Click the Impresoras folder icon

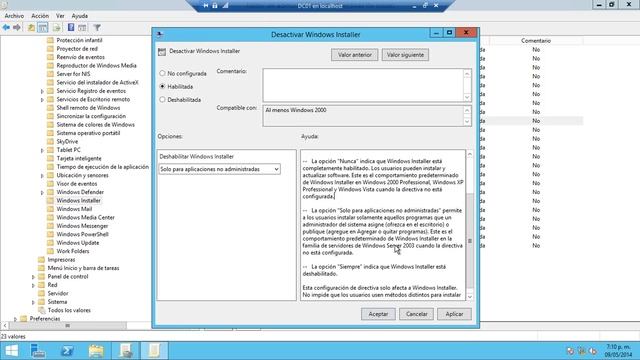click(x=41, y=260)
